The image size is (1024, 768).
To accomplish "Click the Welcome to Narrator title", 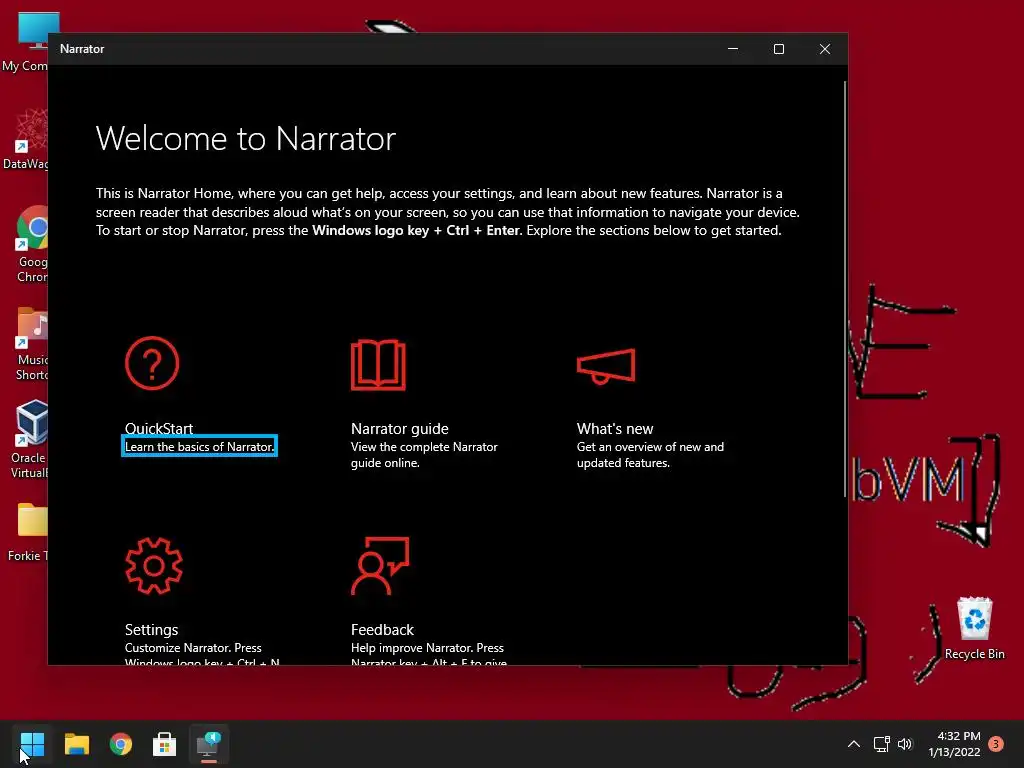I will tap(246, 138).
